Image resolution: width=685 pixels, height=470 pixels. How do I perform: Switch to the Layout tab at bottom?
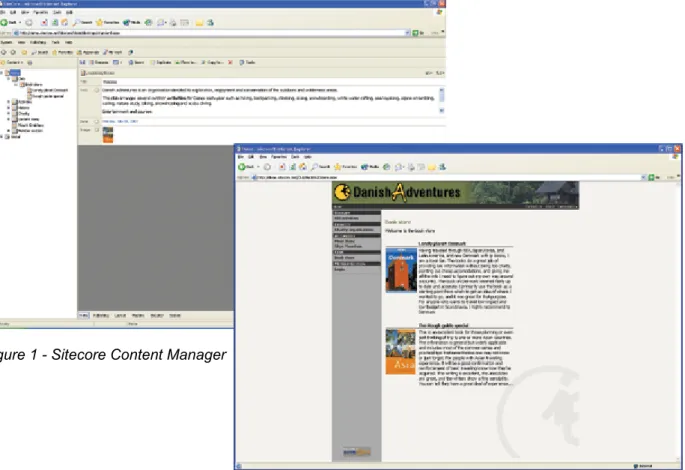coord(120,315)
